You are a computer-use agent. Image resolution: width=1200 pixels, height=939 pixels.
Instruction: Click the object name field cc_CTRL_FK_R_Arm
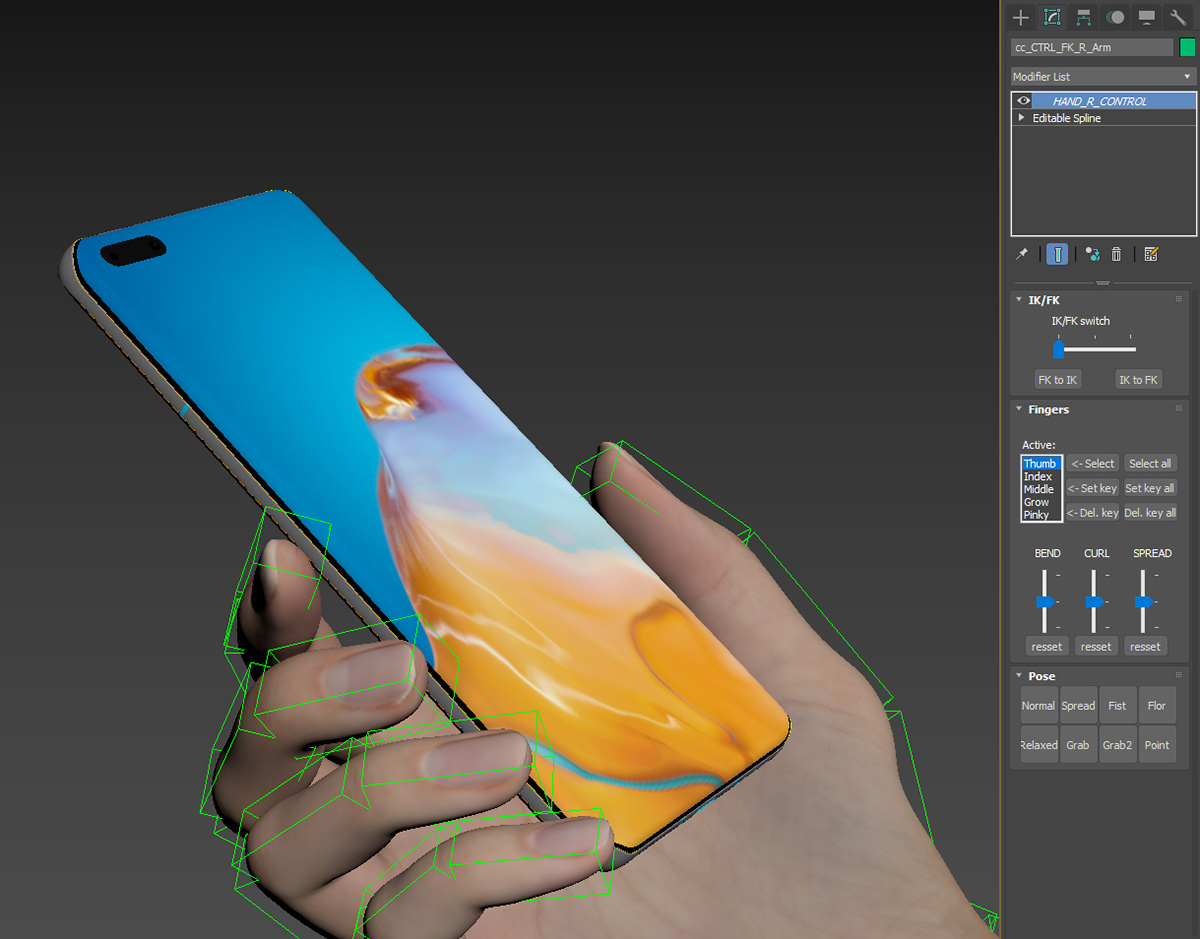[1091, 47]
